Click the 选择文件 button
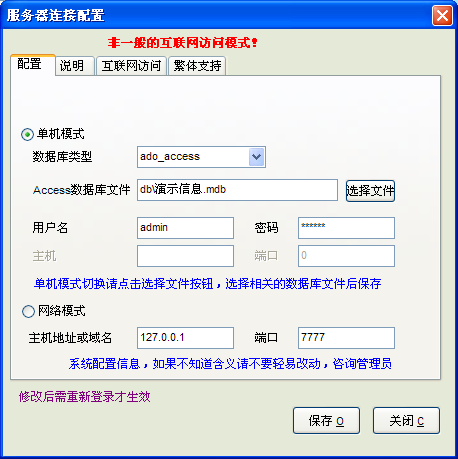Screen dimensions: 458x459 click(x=370, y=191)
